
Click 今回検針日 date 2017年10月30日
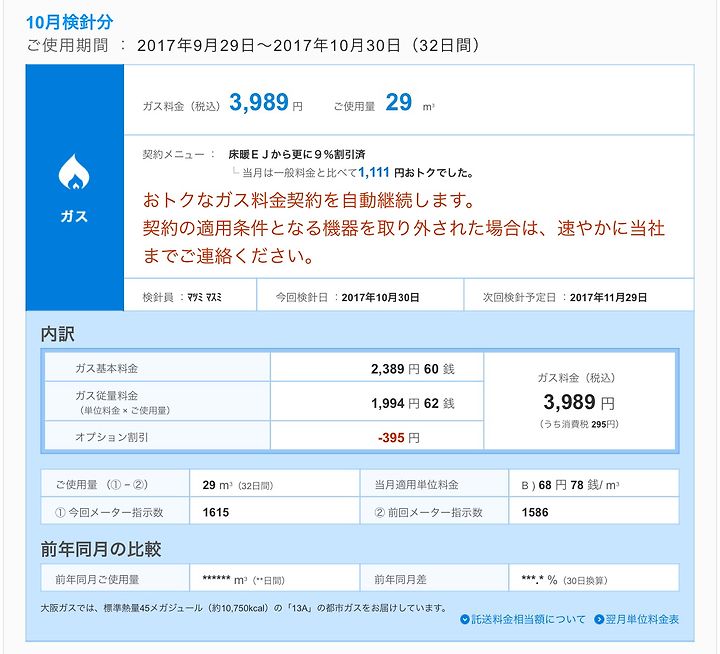(380, 297)
